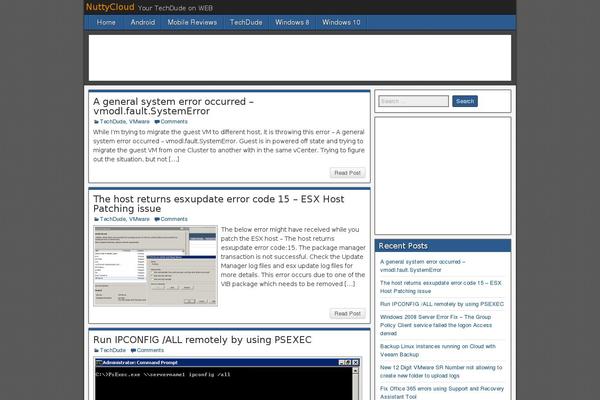This screenshot has width=600, height=400.
Task: Open the Android menu item
Action: [143, 22]
